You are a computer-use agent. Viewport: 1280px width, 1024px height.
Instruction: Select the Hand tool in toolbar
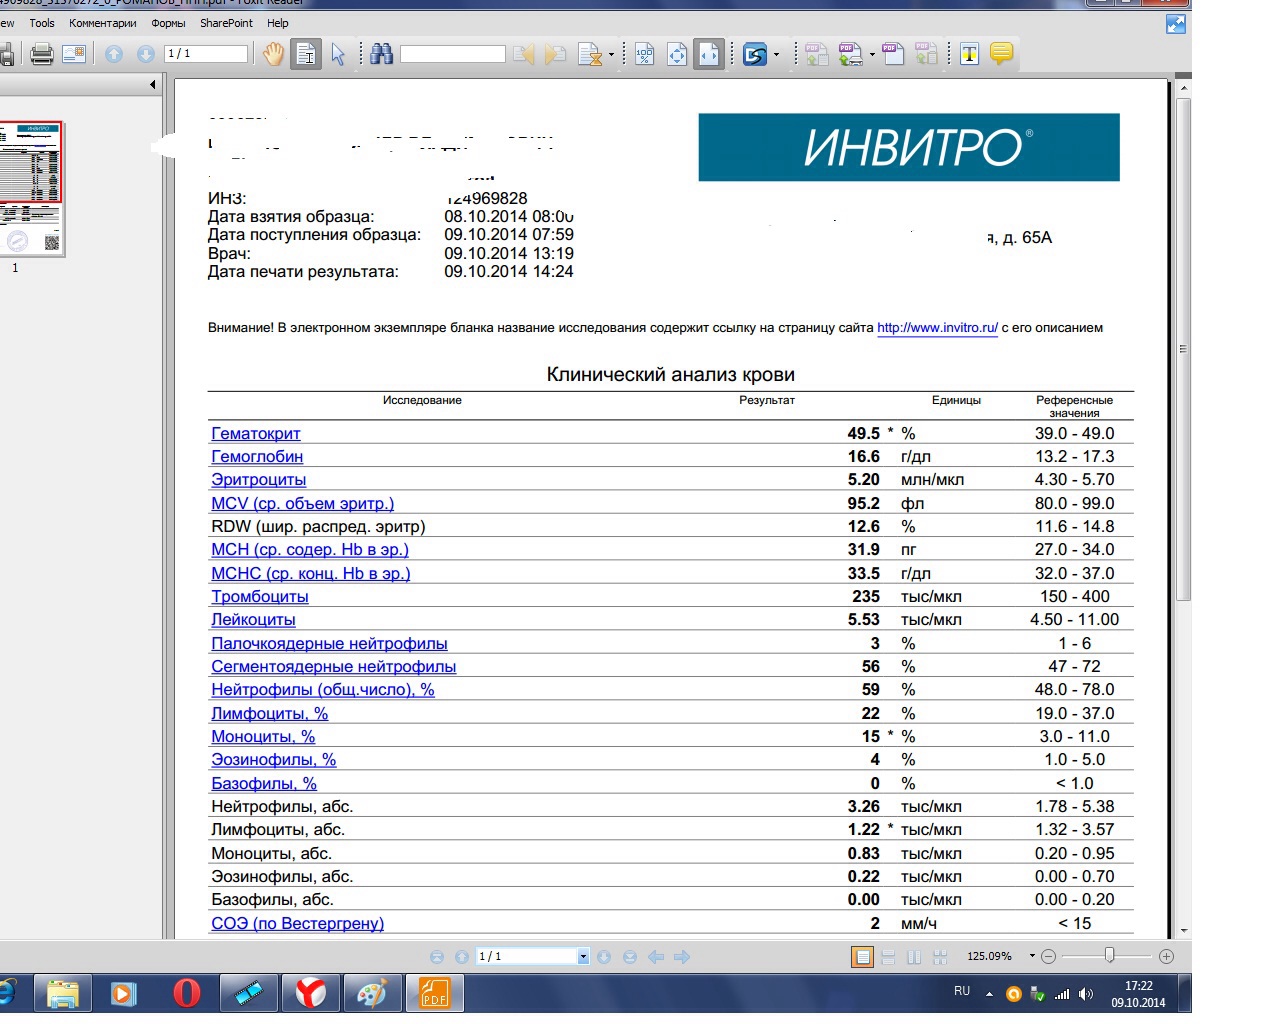point(273,54)
